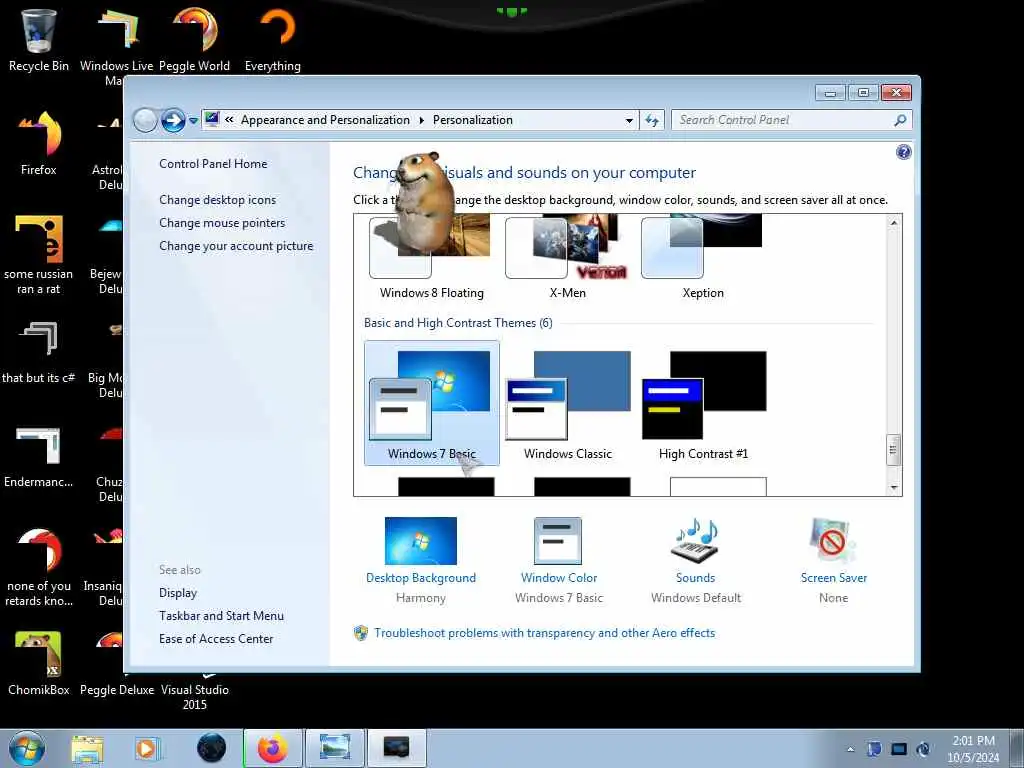This screenshot has height=768, width=1024.
Task: Expand the breadcrumb arrow after Appearance and Personalization
Action: 421,120
